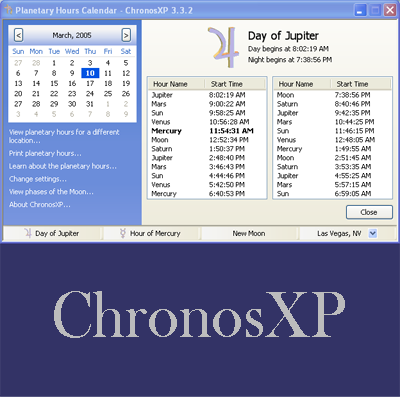Open View planetary hours for a different location
Screen dimensions: 400x400
[64, 136]
